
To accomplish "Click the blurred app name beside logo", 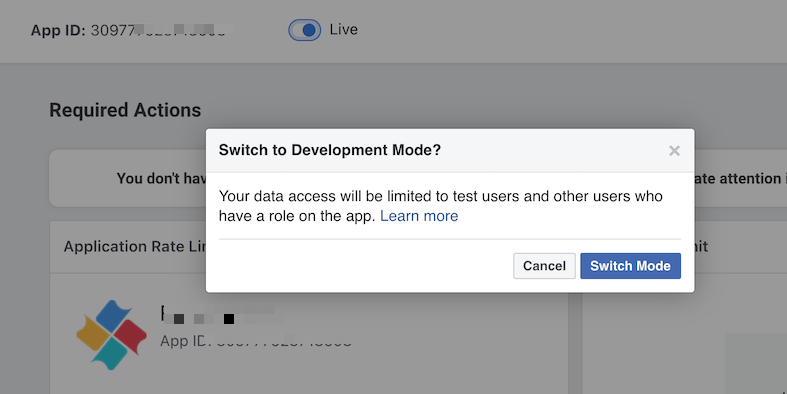I will (x=221, y=314).
